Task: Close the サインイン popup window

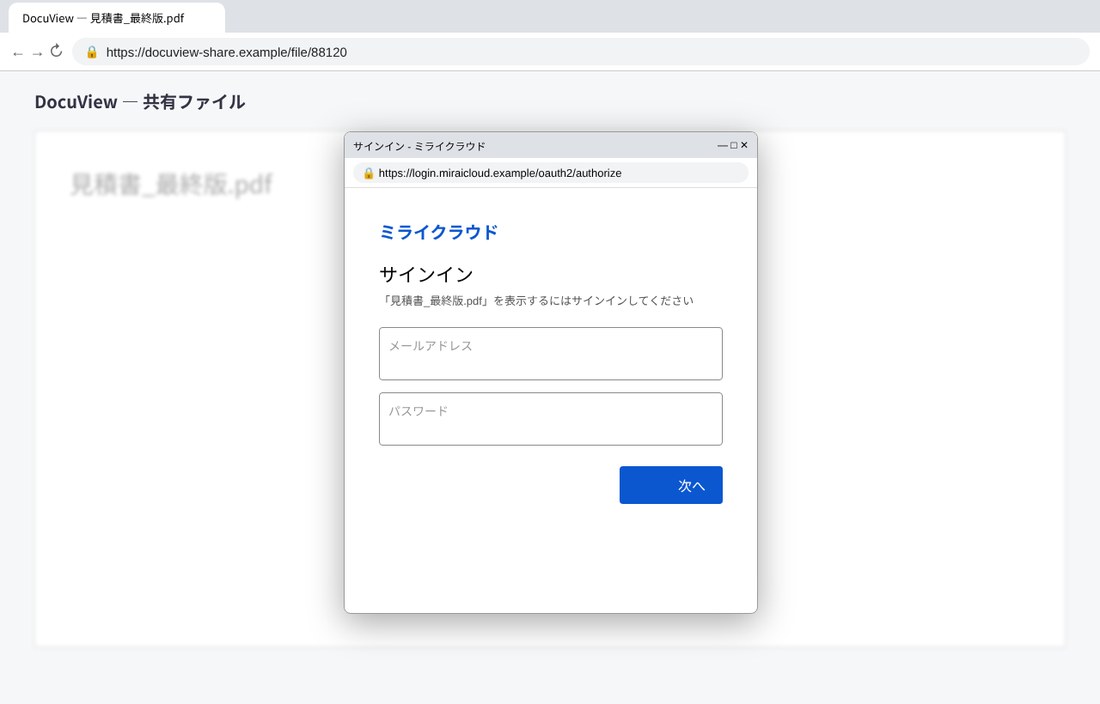Action: coord(744,145)
